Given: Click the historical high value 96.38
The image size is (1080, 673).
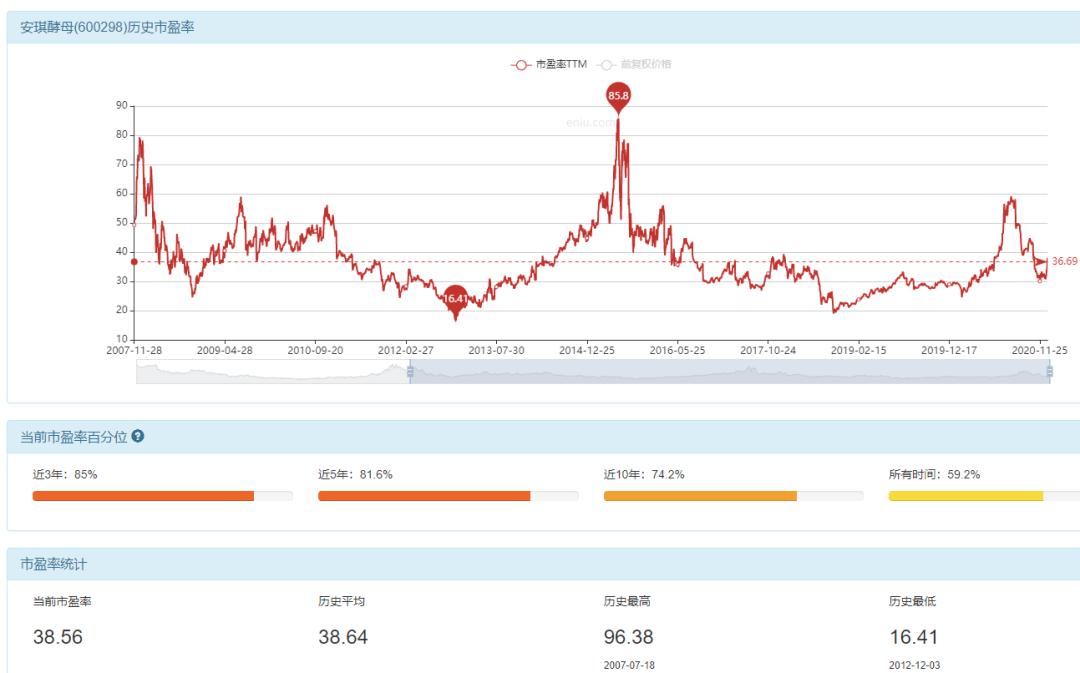Looking at the screenshot, I should (x=628, y=637).
